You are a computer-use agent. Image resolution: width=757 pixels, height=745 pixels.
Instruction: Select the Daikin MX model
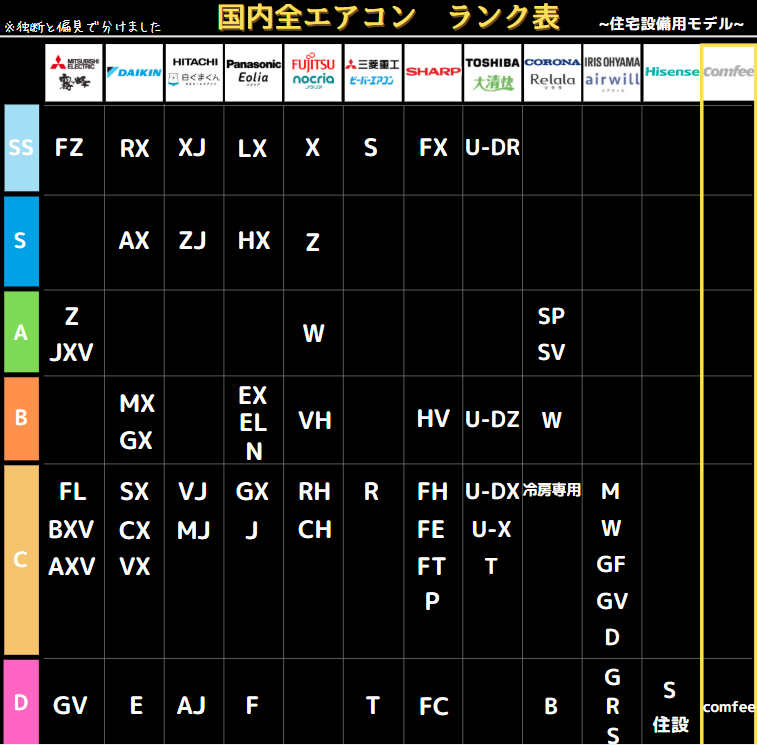pos(137,404)
